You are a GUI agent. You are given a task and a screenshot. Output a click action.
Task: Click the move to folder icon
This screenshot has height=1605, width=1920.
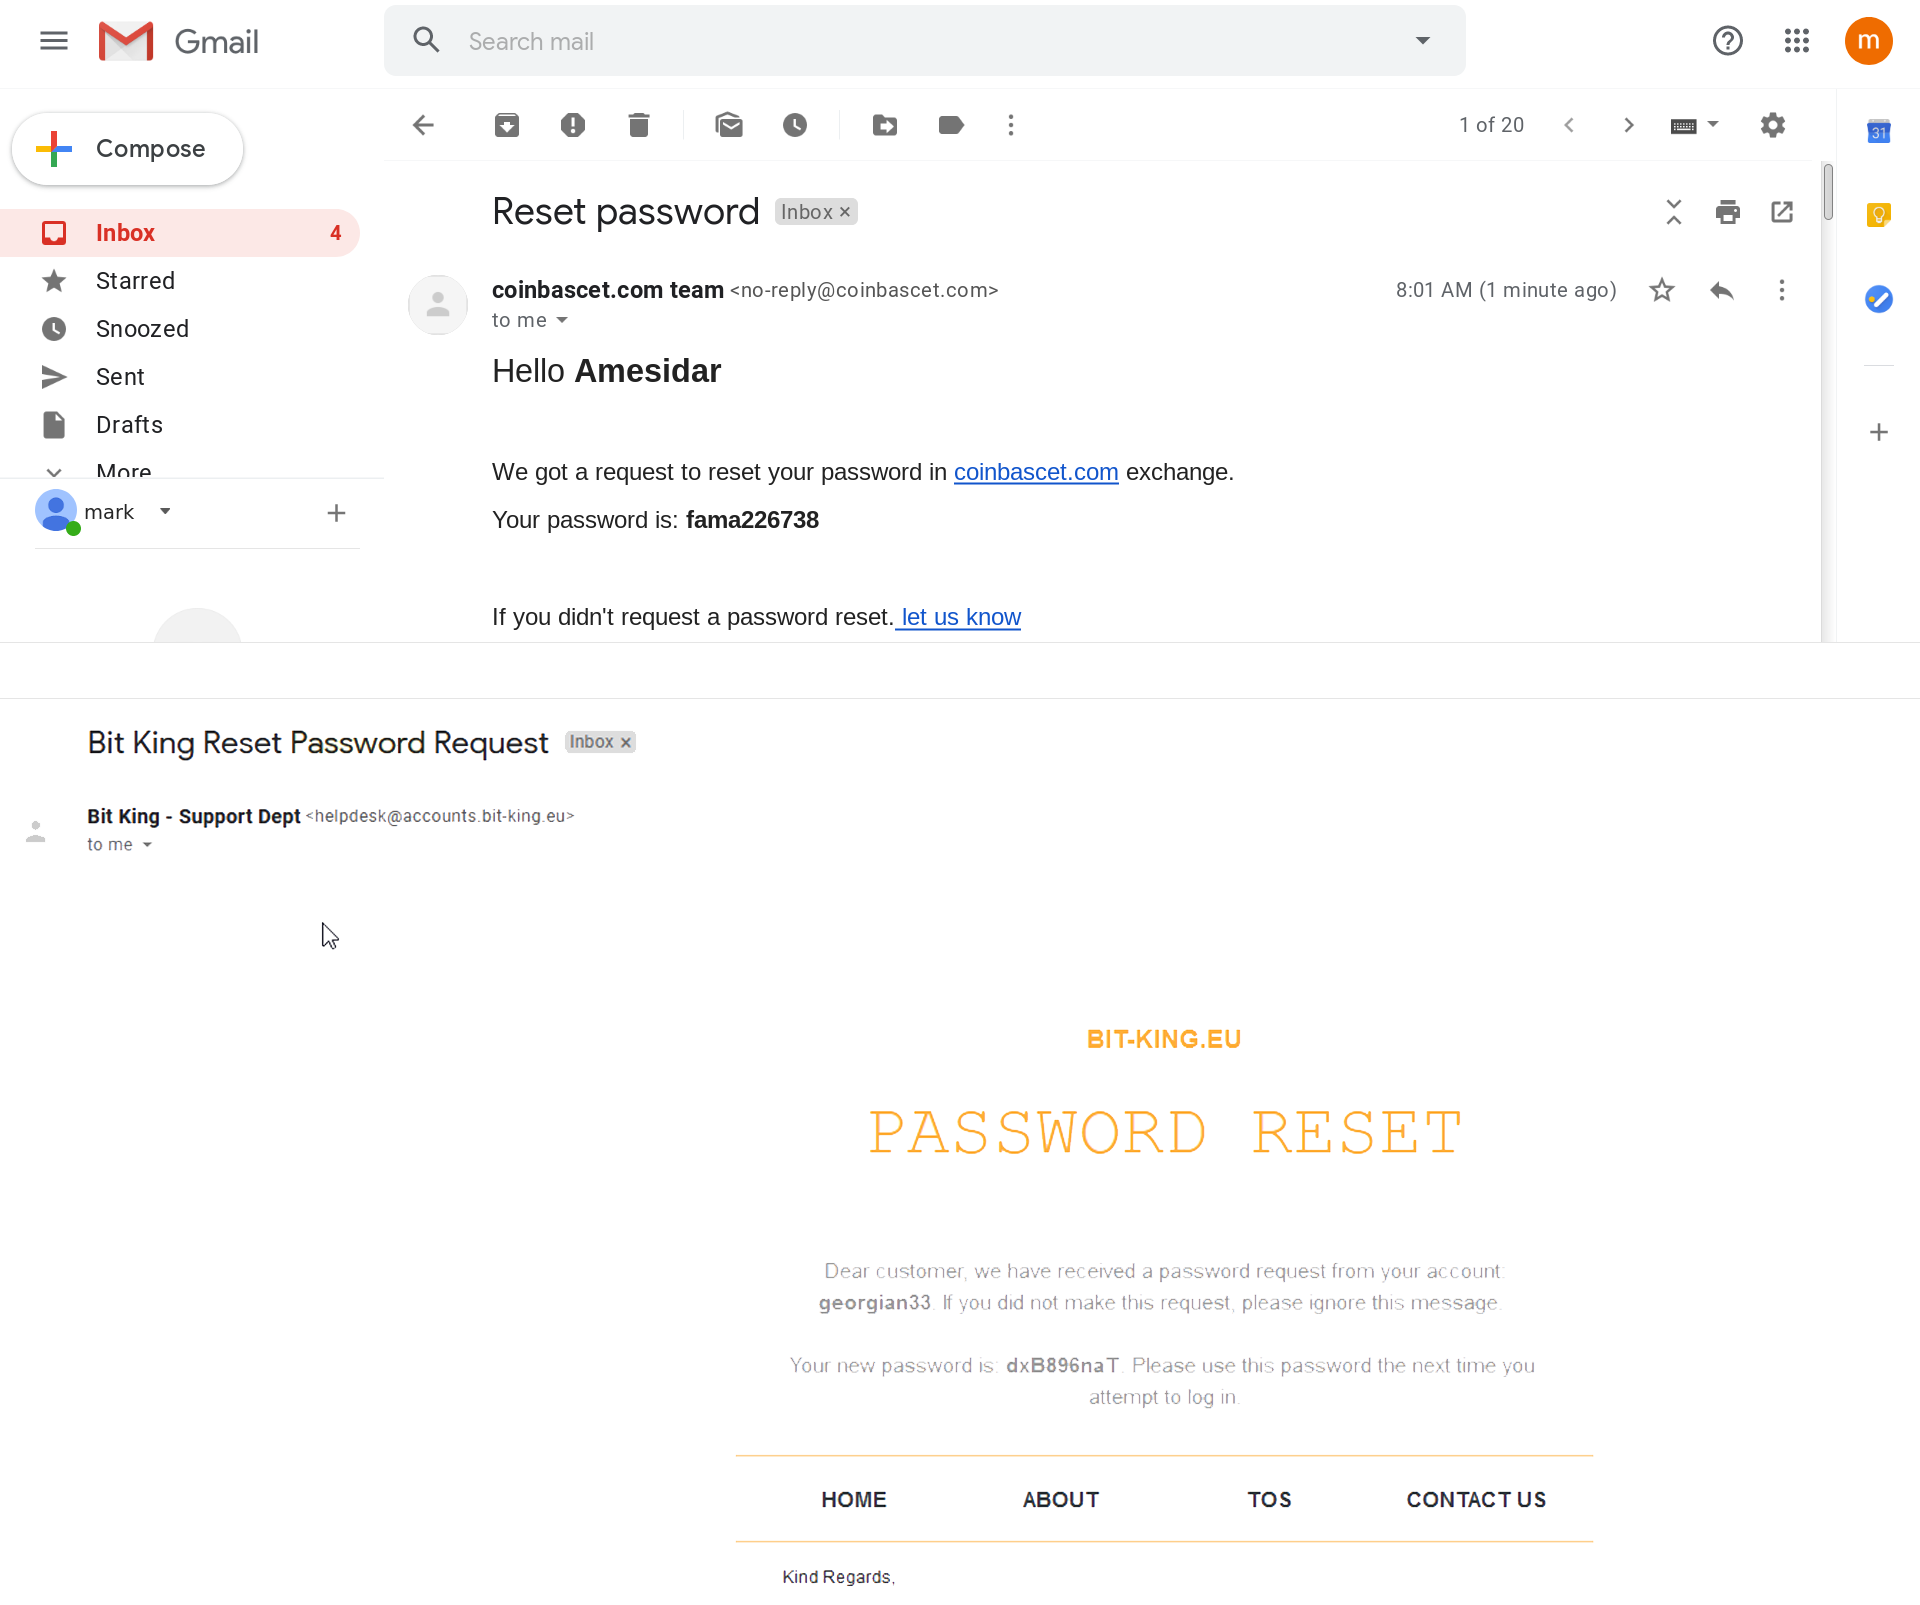point(883,124)
